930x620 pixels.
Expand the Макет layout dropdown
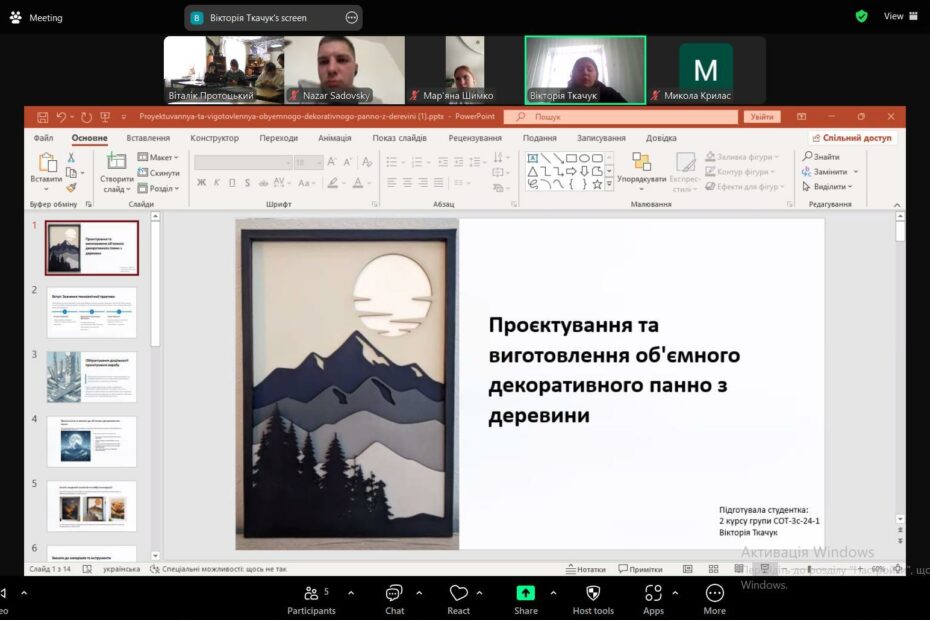(158, 157)
